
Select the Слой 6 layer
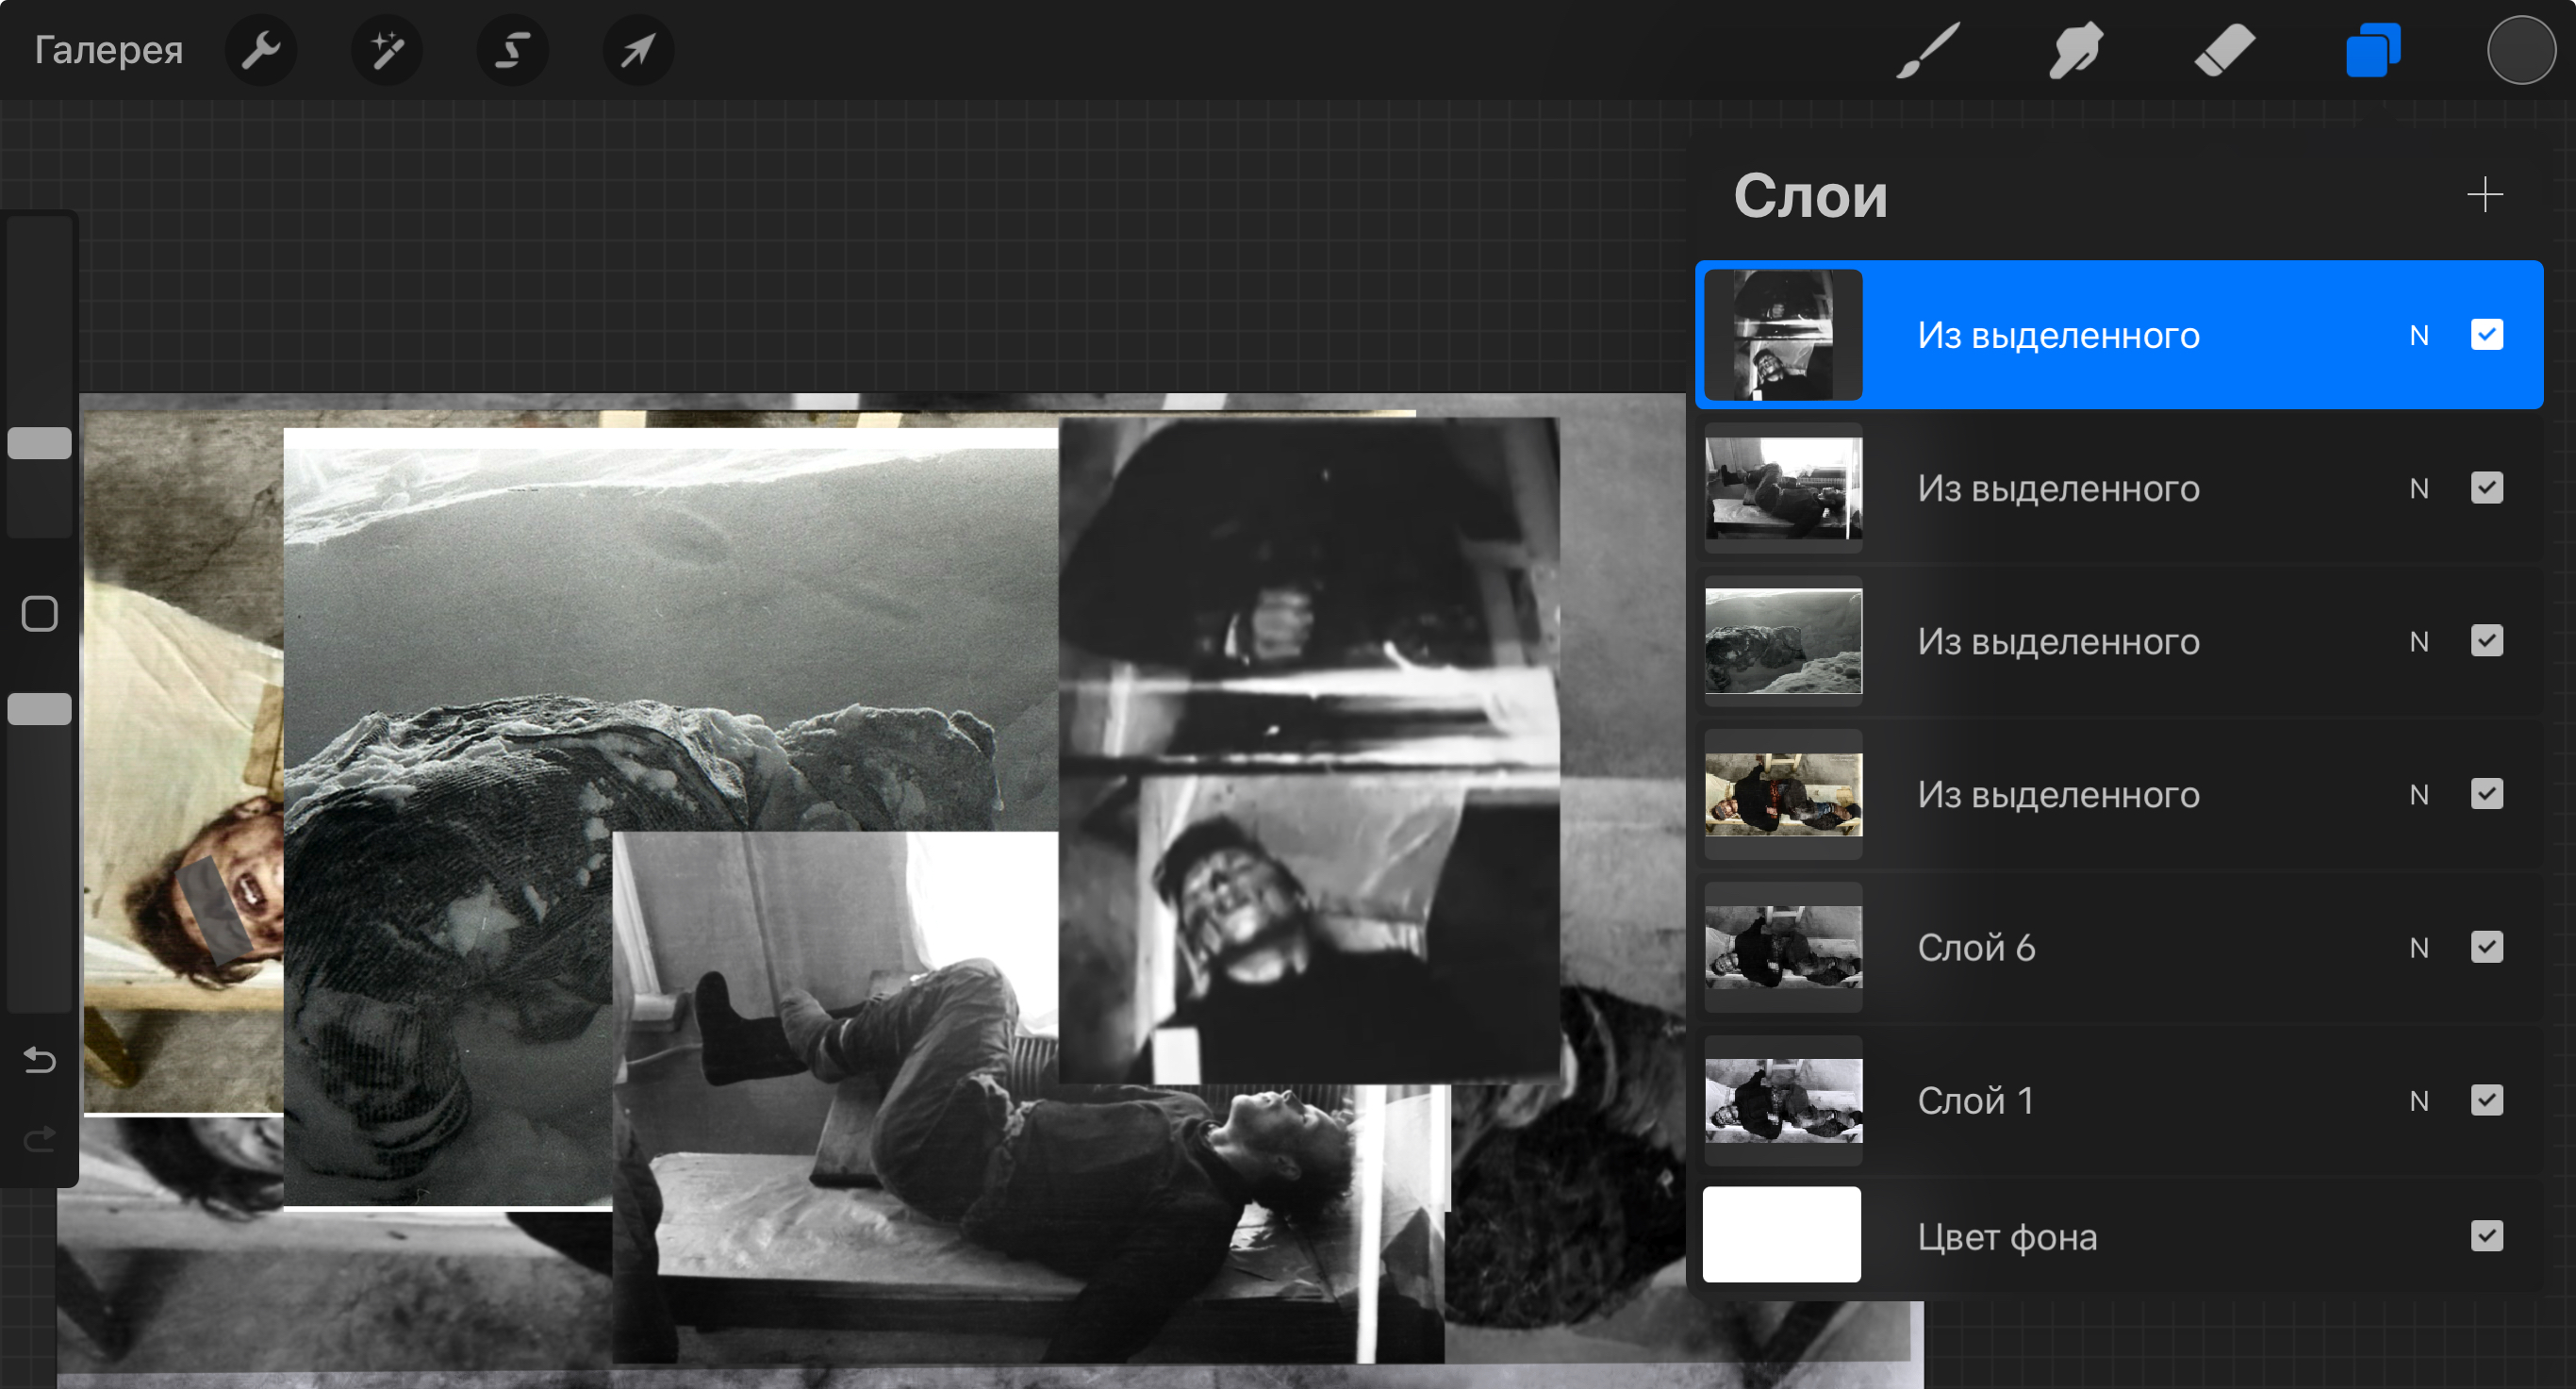2119,947
